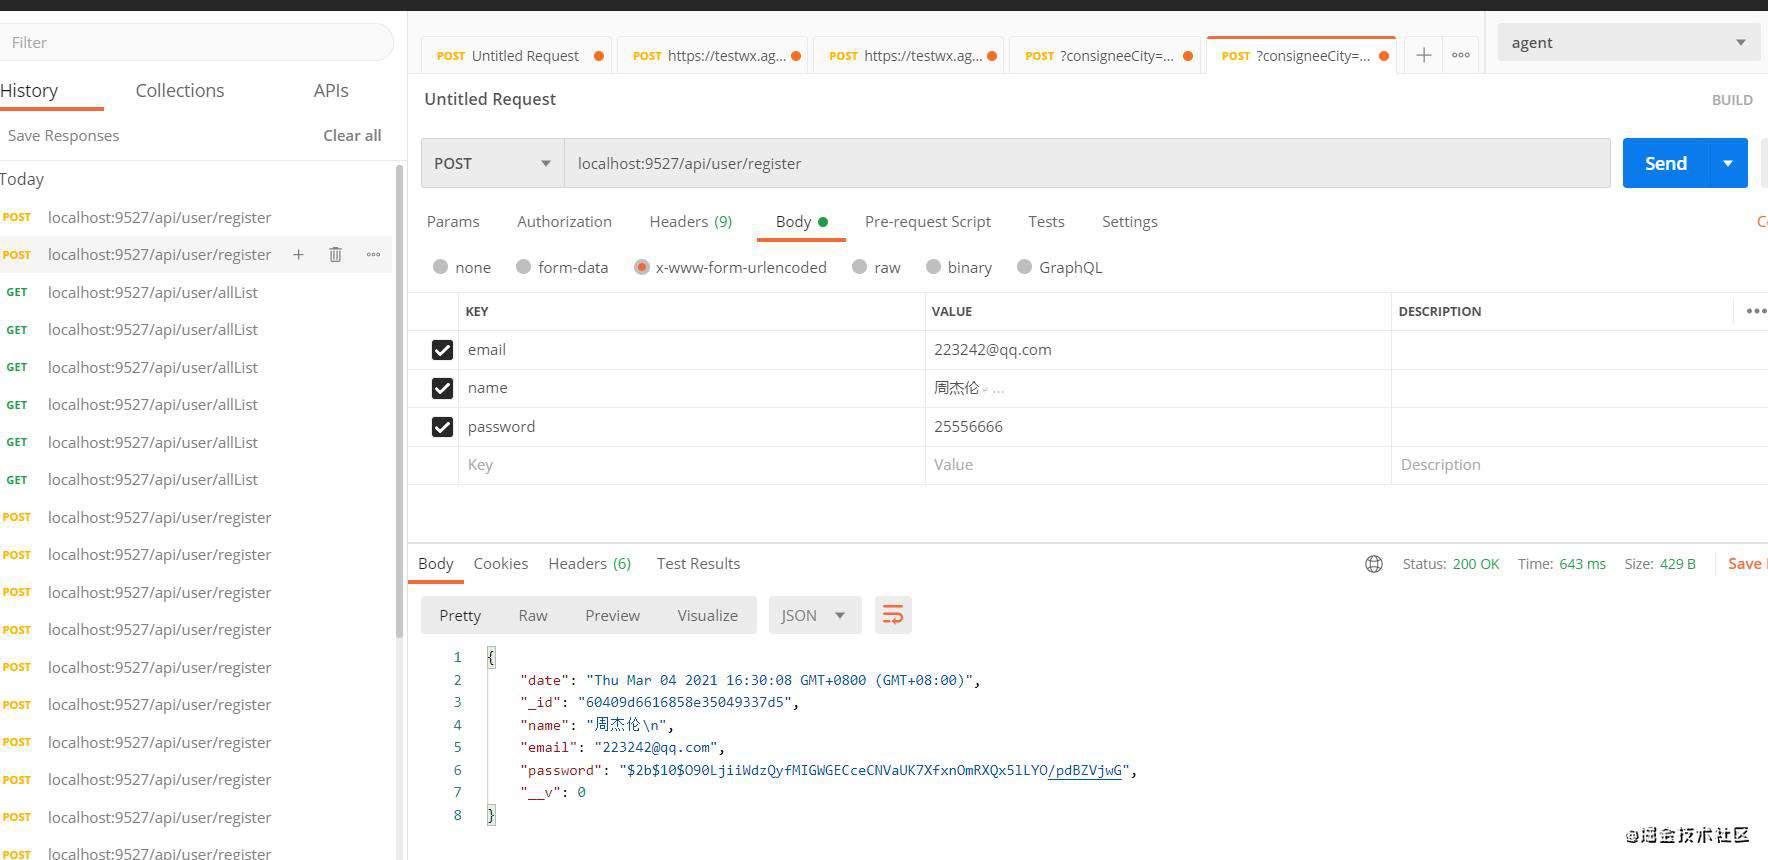The width and height of the screenshot is (1768, 860).
Task: Open more actions for selected history request
Action: point(373,254)
